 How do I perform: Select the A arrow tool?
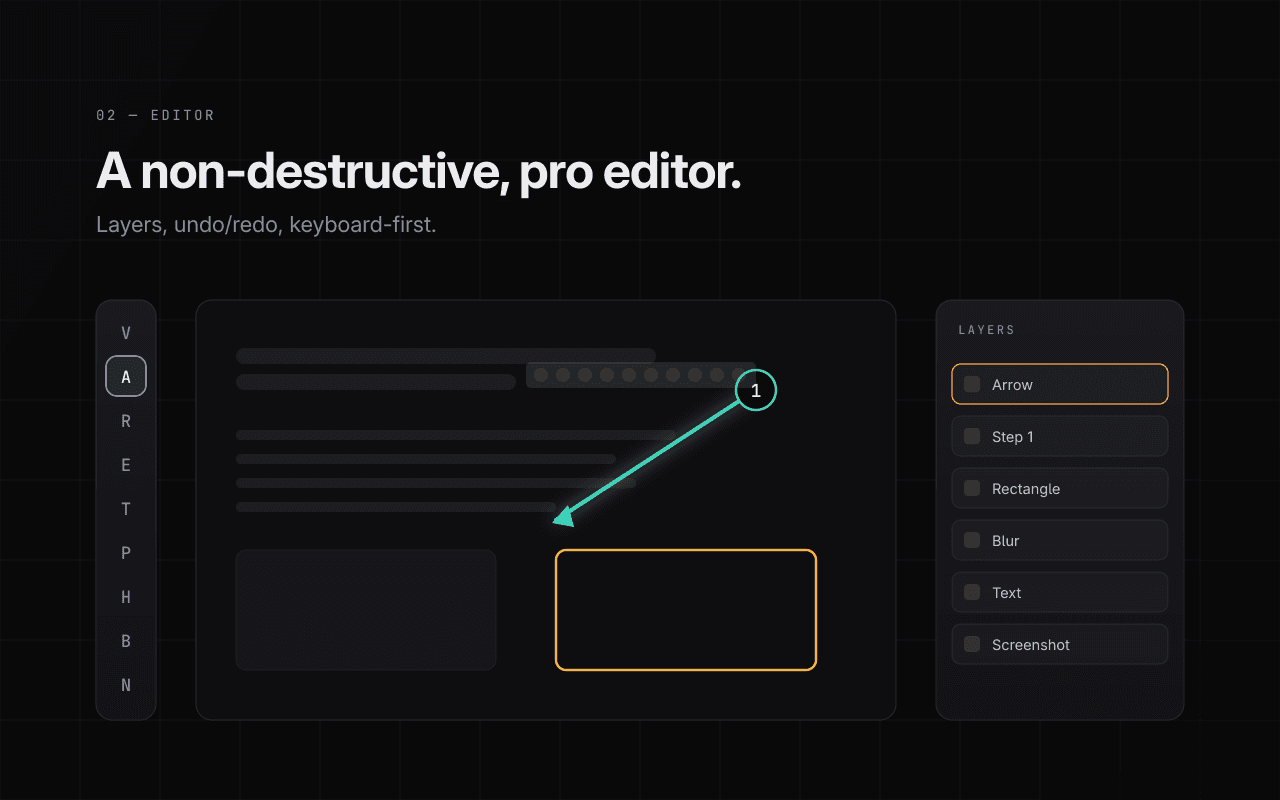(126, 377)
